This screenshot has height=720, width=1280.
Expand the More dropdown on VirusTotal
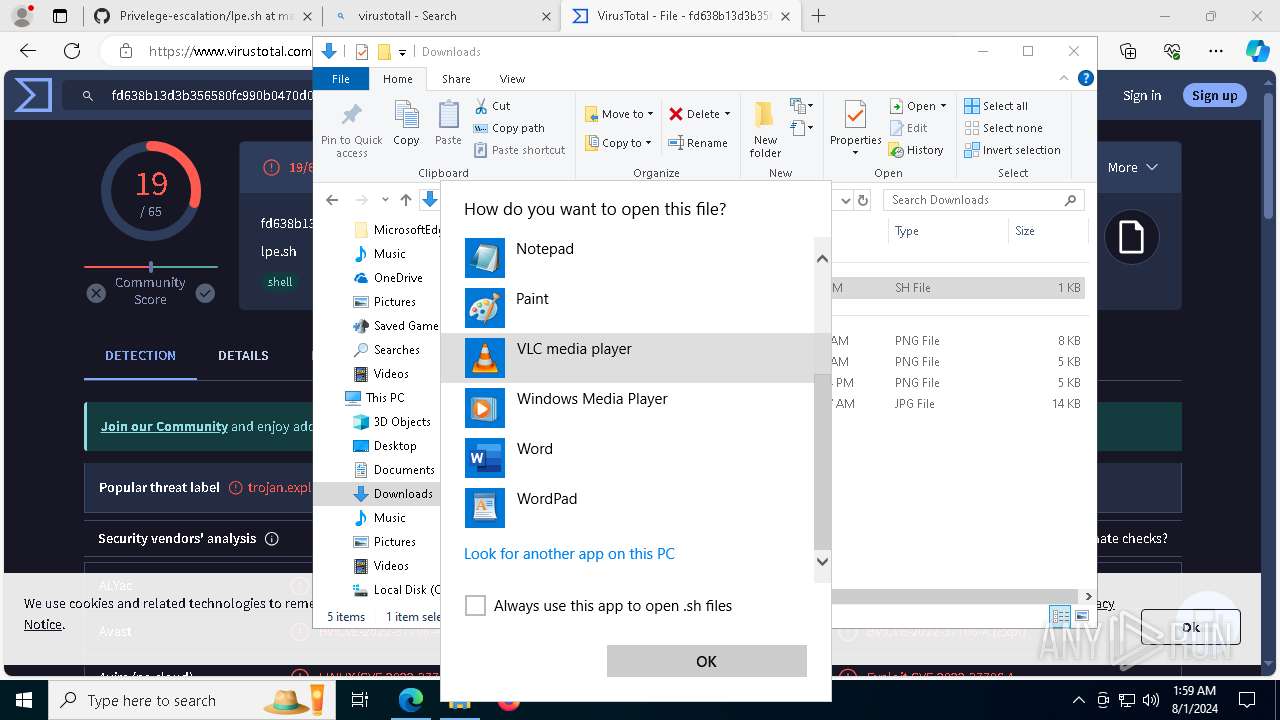[1132, 167]
